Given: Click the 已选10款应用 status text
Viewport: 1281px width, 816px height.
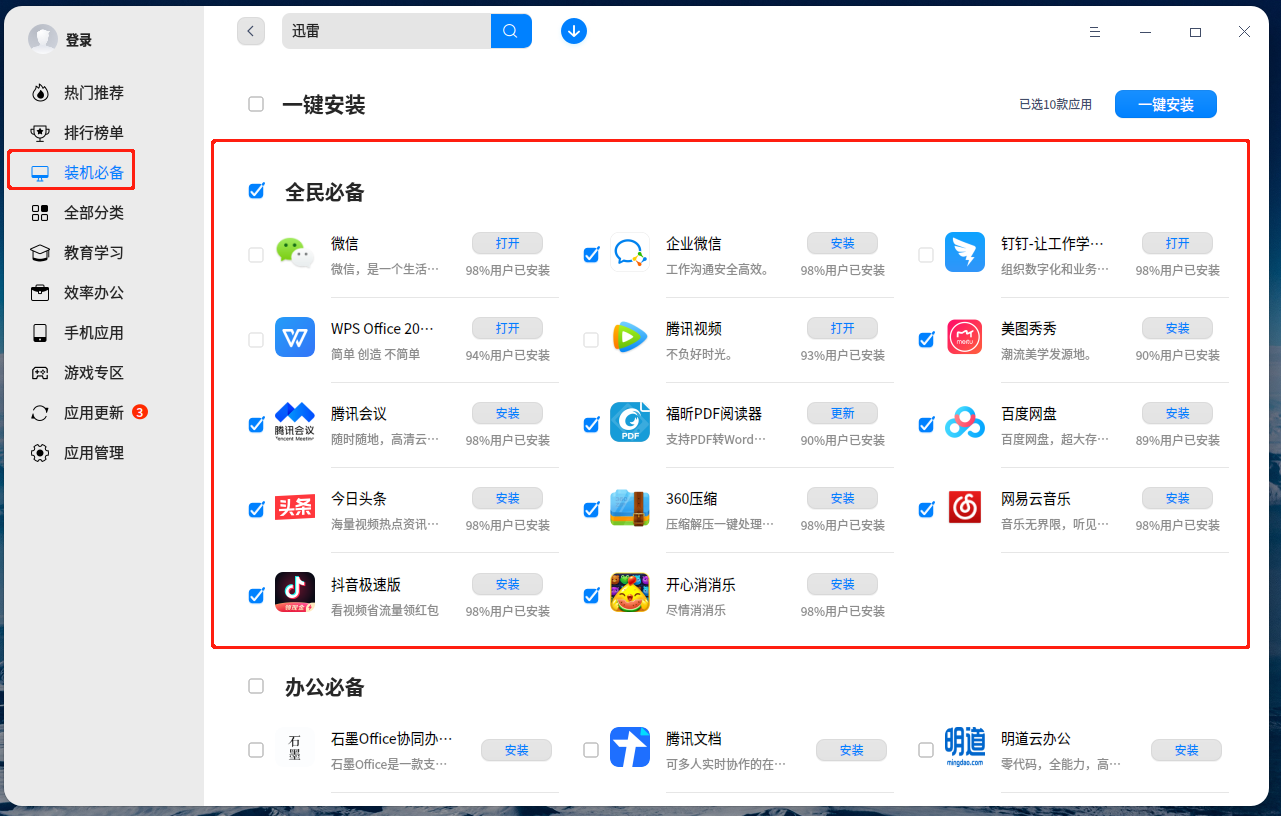Looking at the screenshot, I should [1055, 104].
